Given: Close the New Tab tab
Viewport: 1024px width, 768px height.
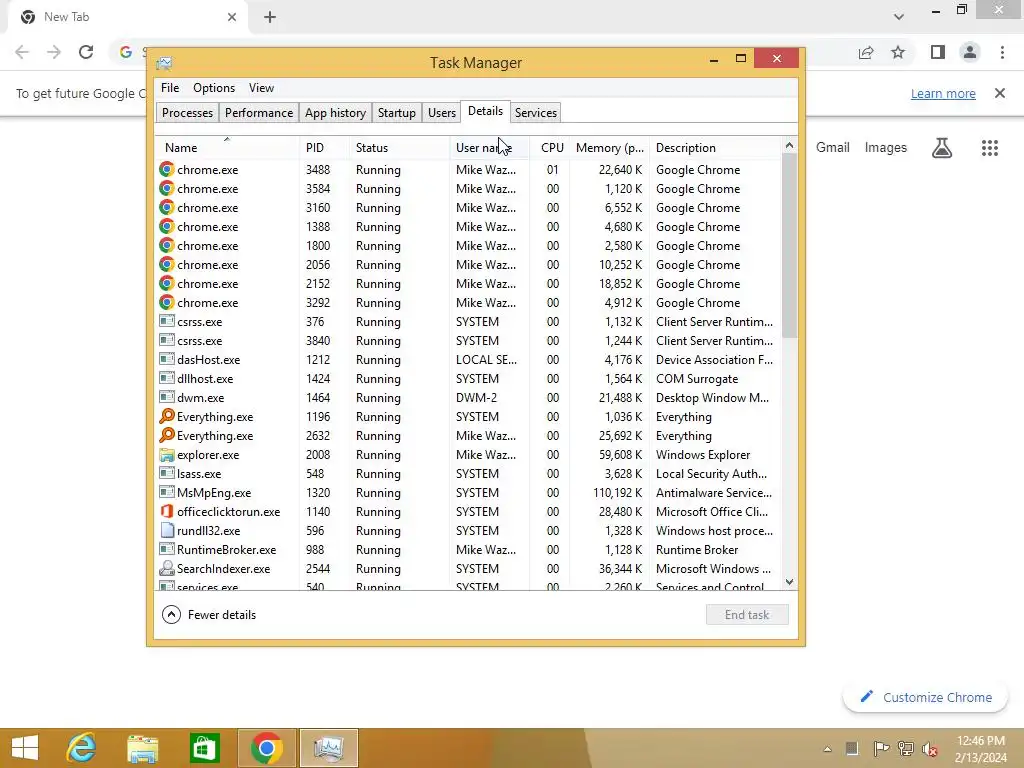Looking at the screenshot, I should 232,17.
